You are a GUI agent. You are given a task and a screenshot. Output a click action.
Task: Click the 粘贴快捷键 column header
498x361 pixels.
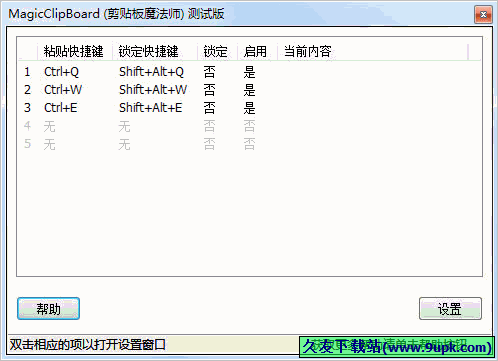point(74,52)
